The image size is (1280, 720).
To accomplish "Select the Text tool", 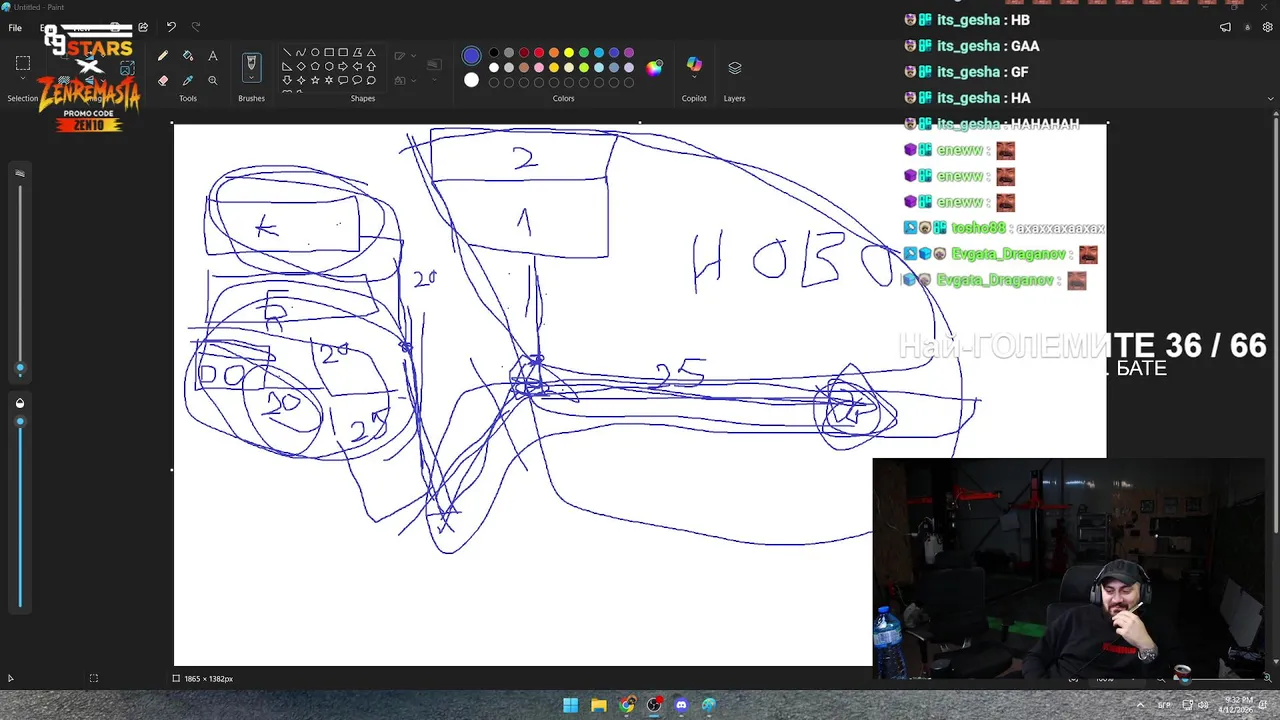I will [x=213, y=56].
